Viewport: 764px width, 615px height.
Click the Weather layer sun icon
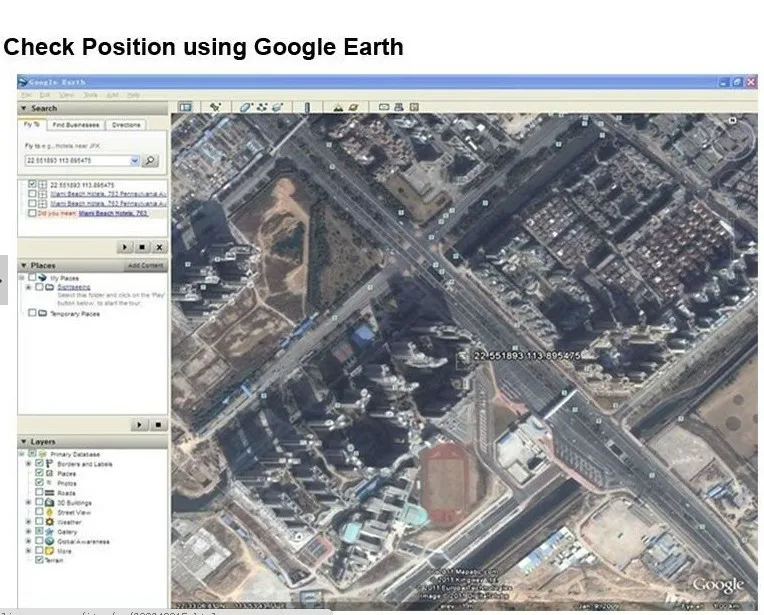pyautogui.click(x=49, y=522)
